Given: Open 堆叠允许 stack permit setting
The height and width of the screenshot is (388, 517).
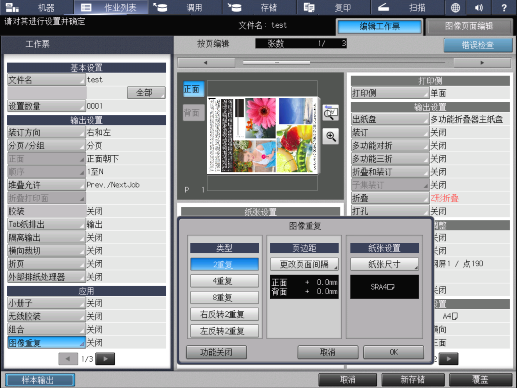Looking at the screenshot, I should tap(46, 185).
